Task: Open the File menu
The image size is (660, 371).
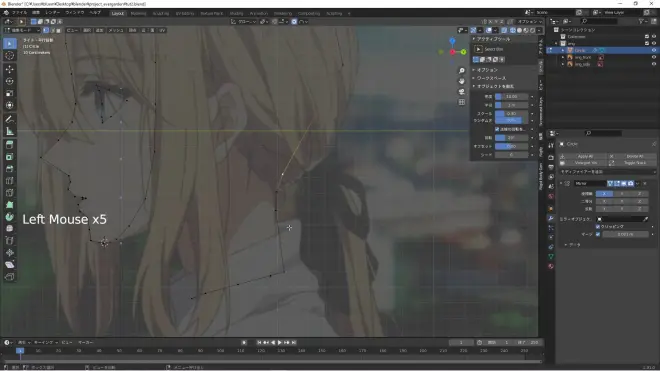Action: point(19,13)
